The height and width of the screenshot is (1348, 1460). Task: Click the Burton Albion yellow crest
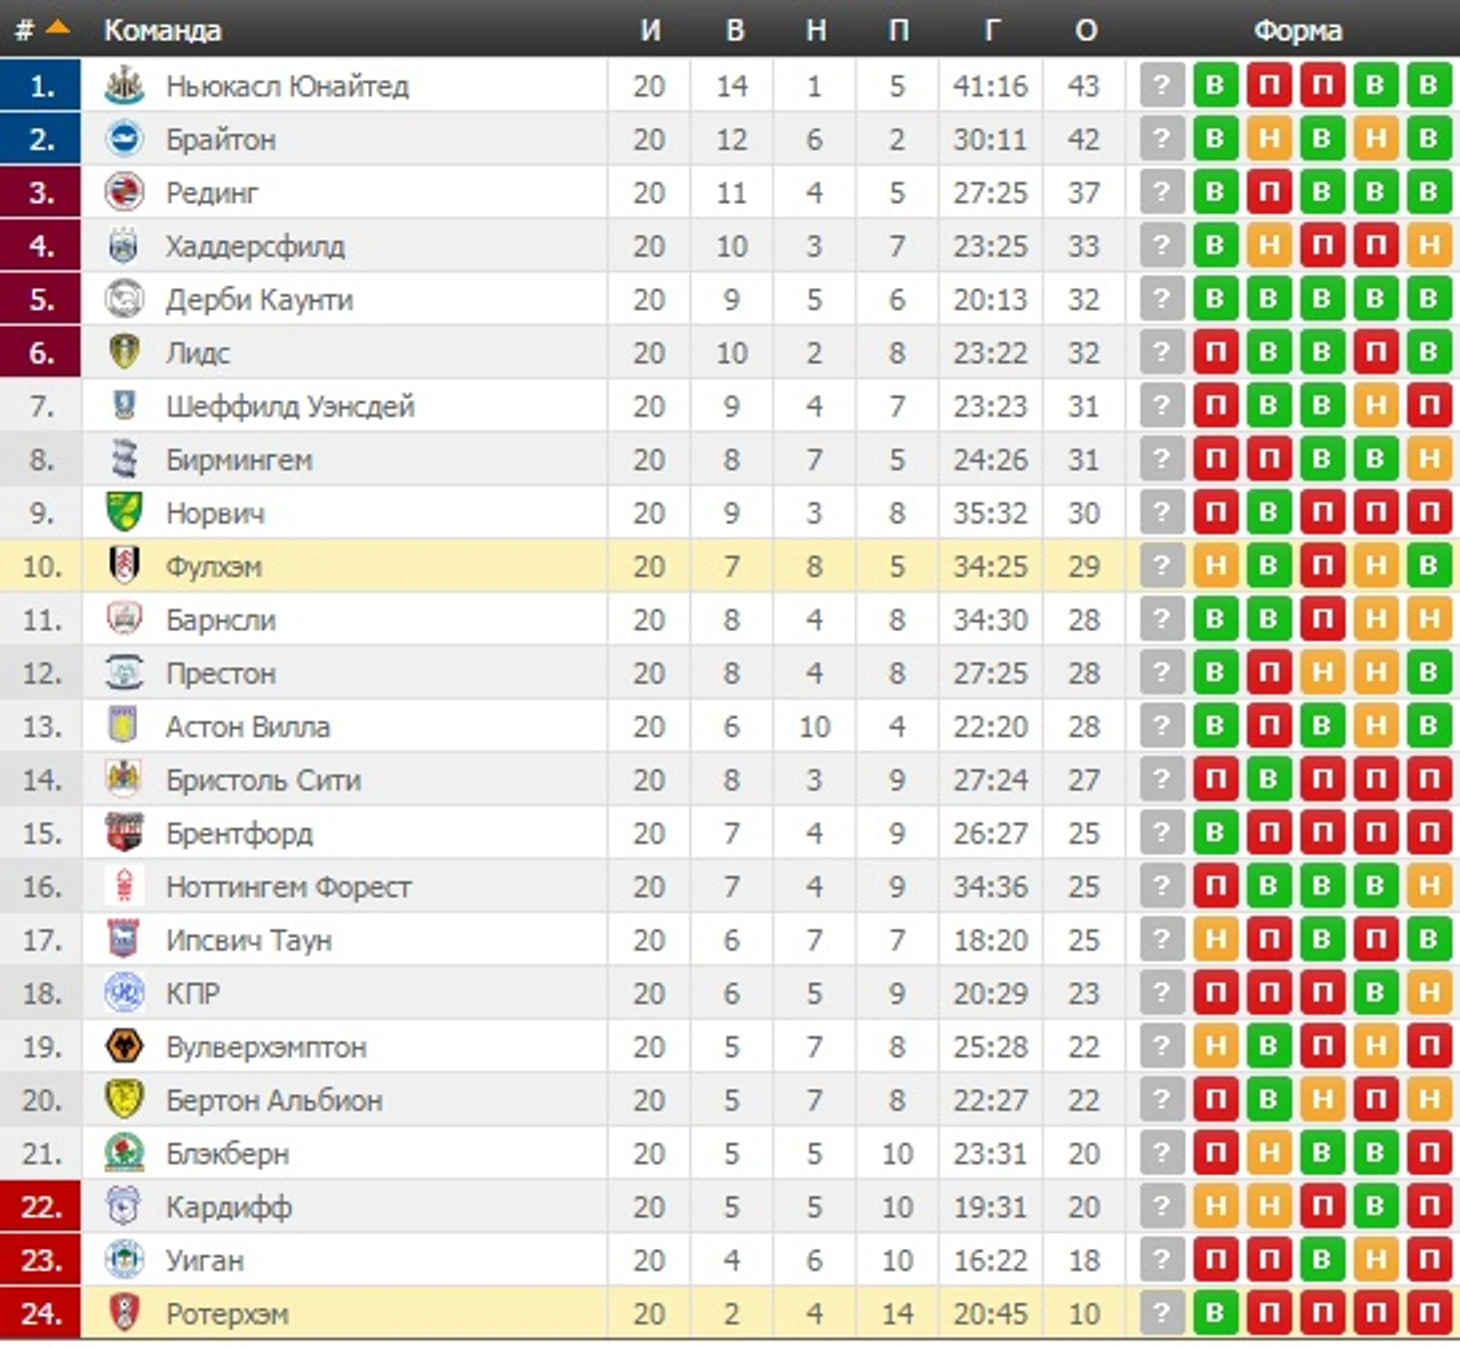(x=124, y=1099)
